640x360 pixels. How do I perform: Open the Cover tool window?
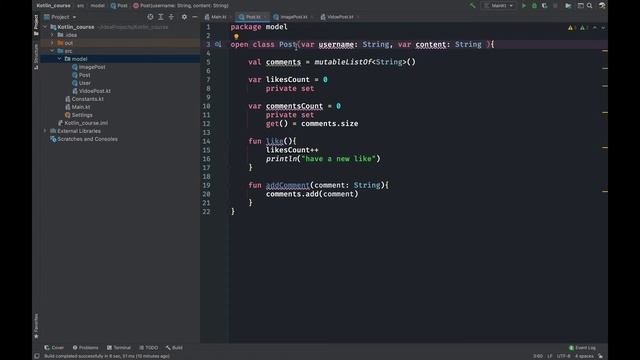(54, 348)
